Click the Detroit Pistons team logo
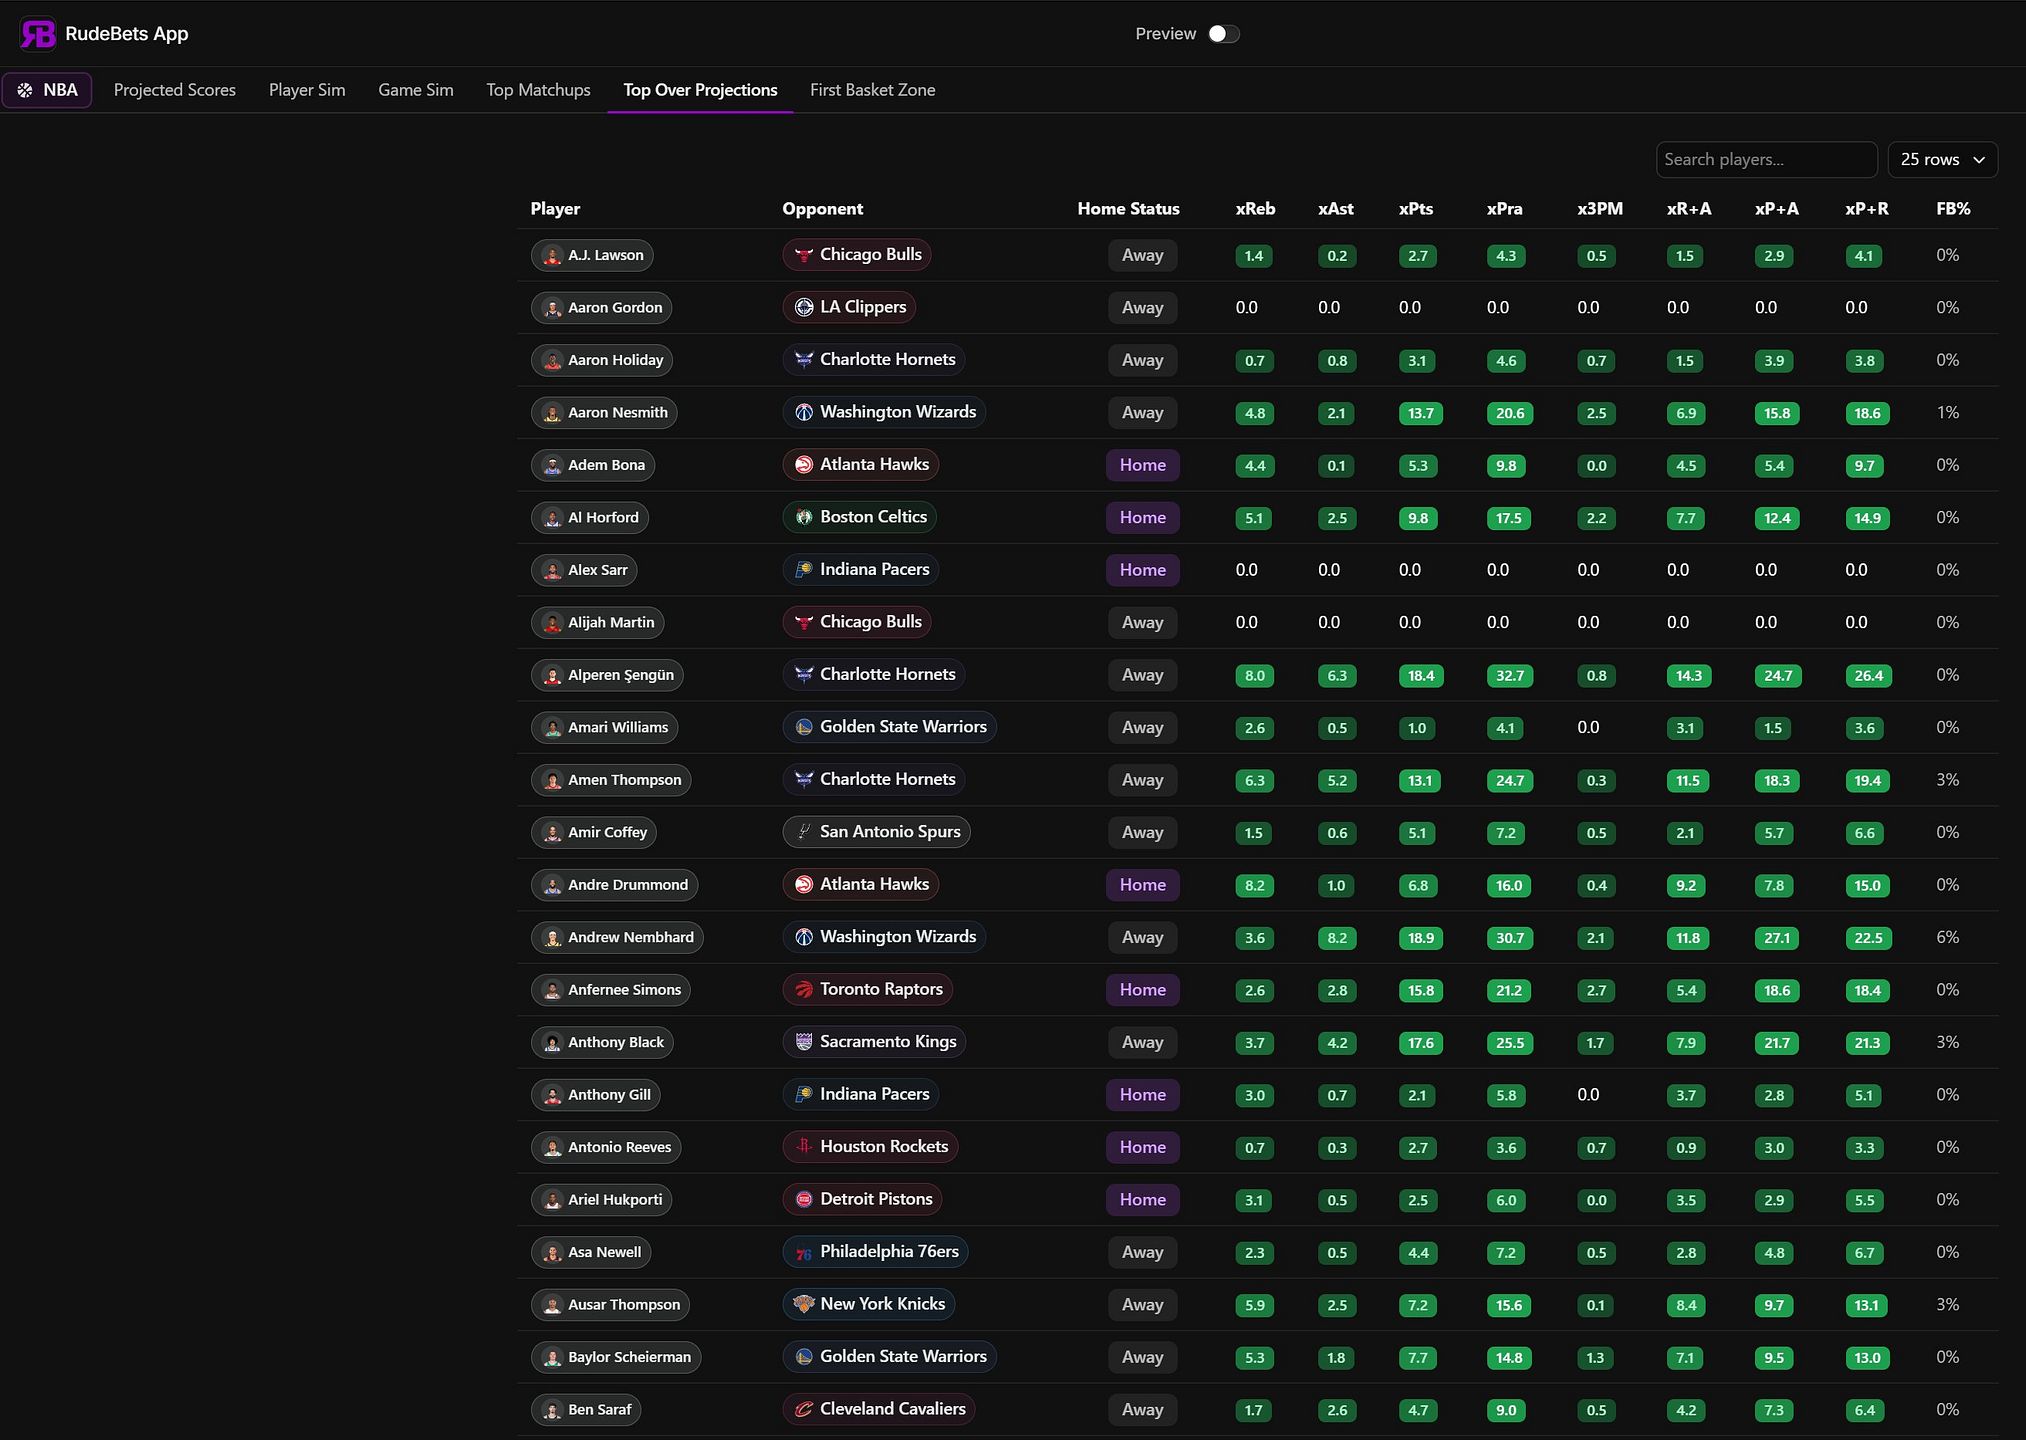This screenshot has width=2026, height=1440. (x=804, y=1199)
